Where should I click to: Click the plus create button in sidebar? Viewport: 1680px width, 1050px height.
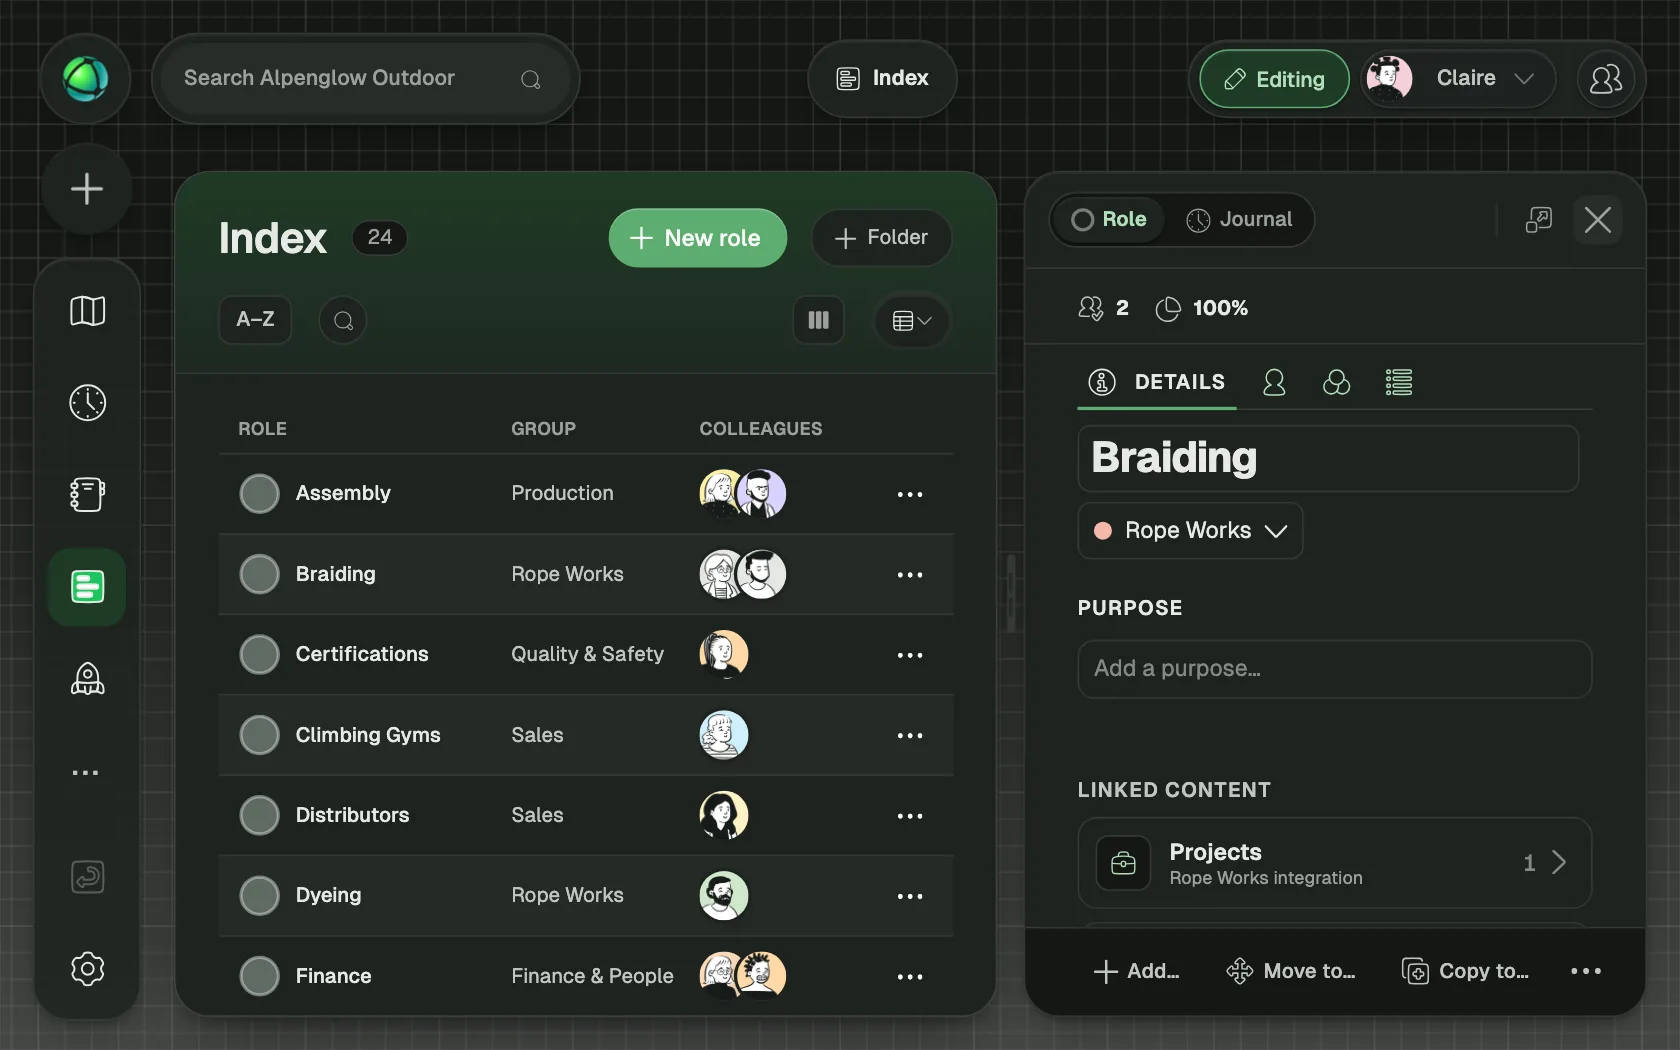point(87,189)
